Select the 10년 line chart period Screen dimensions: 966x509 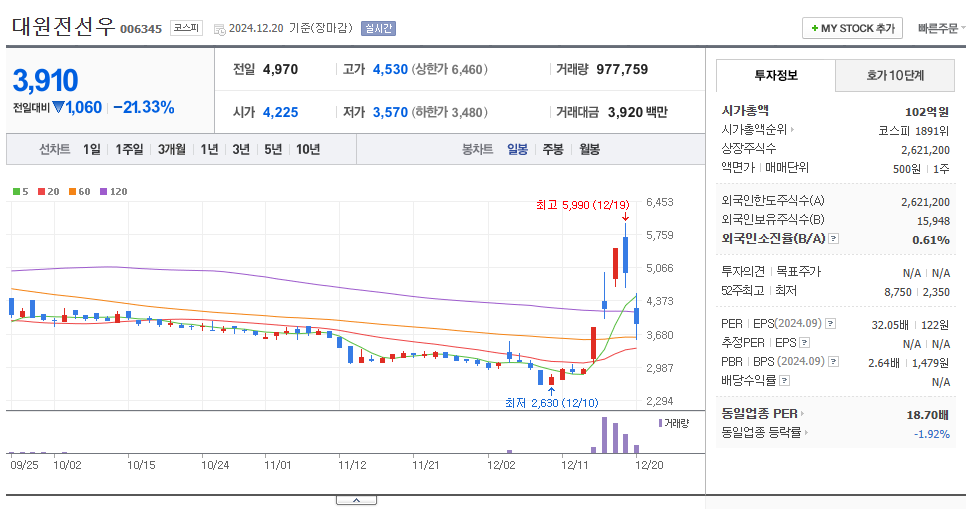(308, 149)
